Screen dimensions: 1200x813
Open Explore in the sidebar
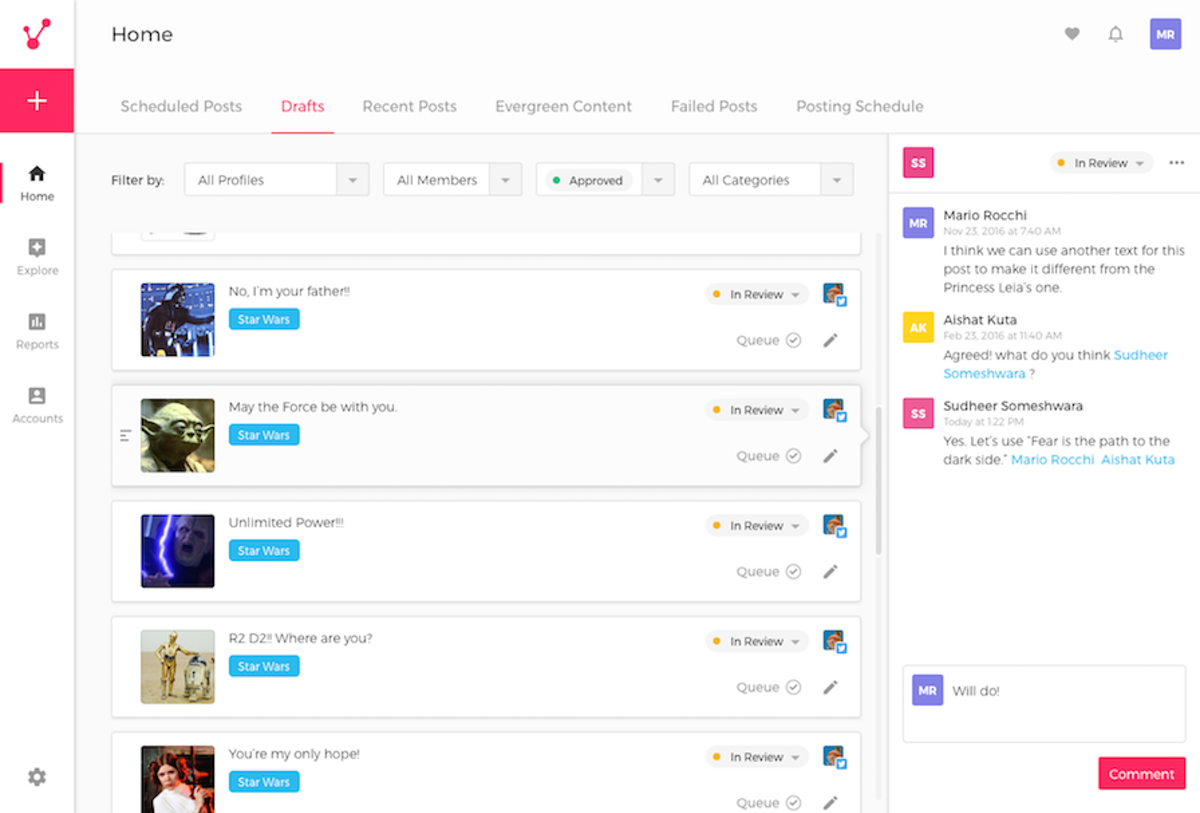pyautogui.click(x=37, y=257)
